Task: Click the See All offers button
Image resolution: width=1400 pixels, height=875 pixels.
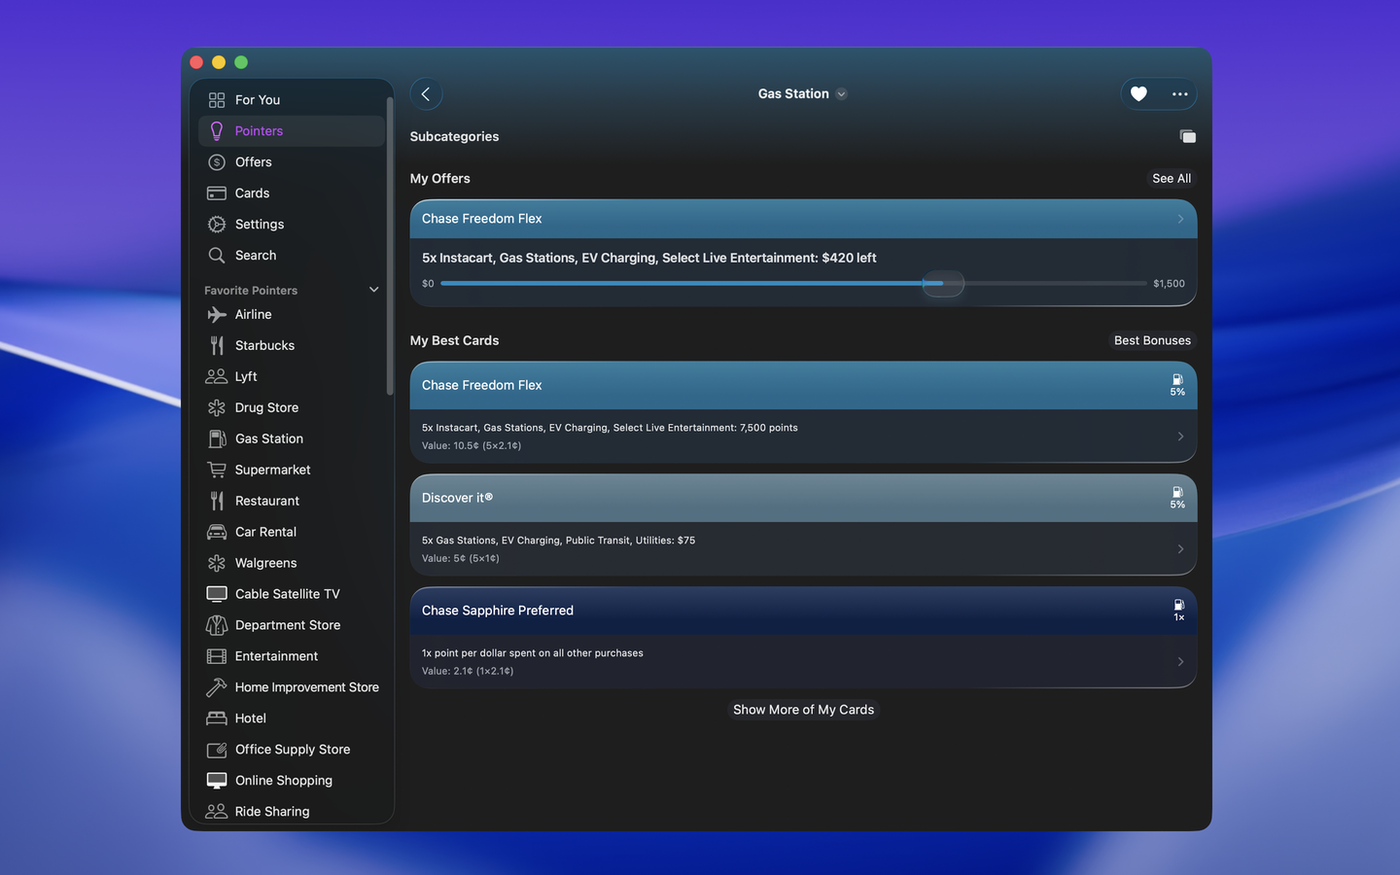Action: (1171, 178)
